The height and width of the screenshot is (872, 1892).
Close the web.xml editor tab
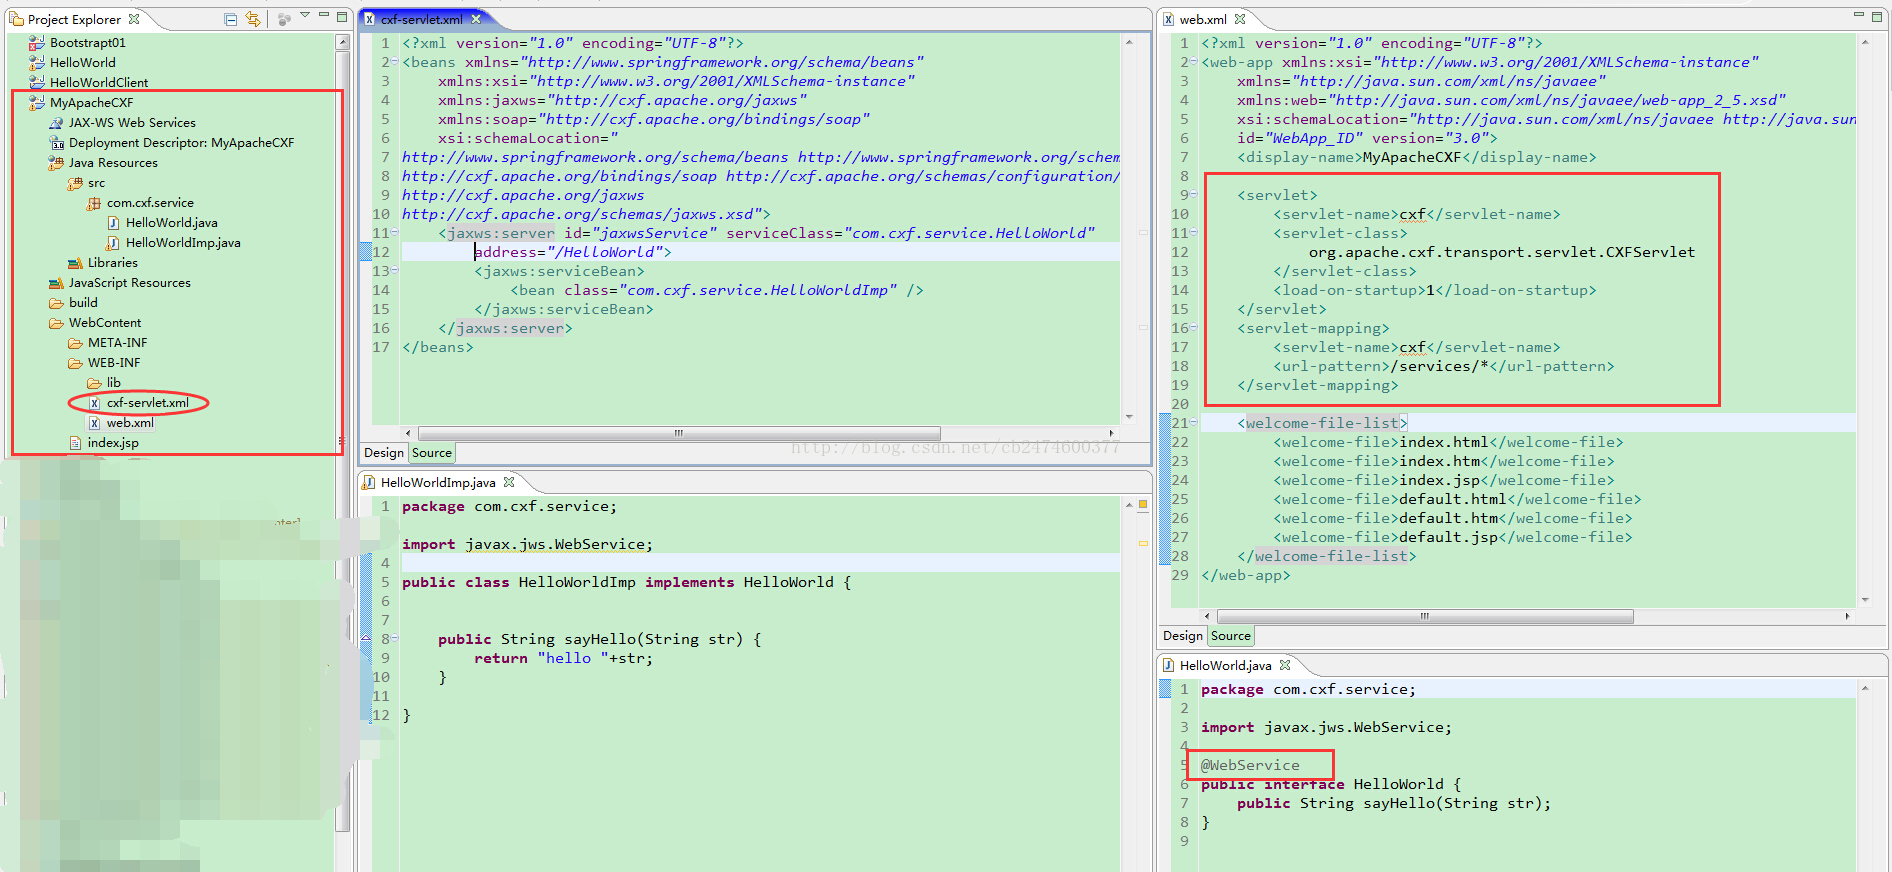click(1240, 19)
